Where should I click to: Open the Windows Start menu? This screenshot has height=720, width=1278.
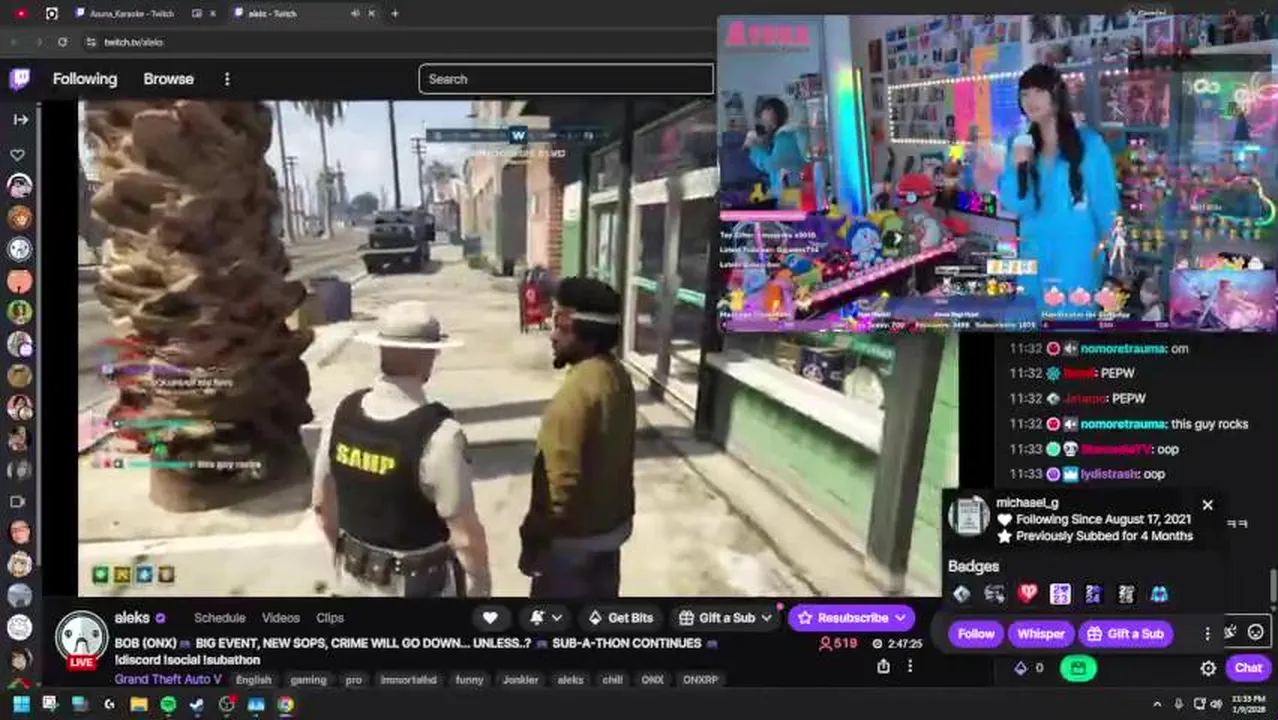coord(21,704)
